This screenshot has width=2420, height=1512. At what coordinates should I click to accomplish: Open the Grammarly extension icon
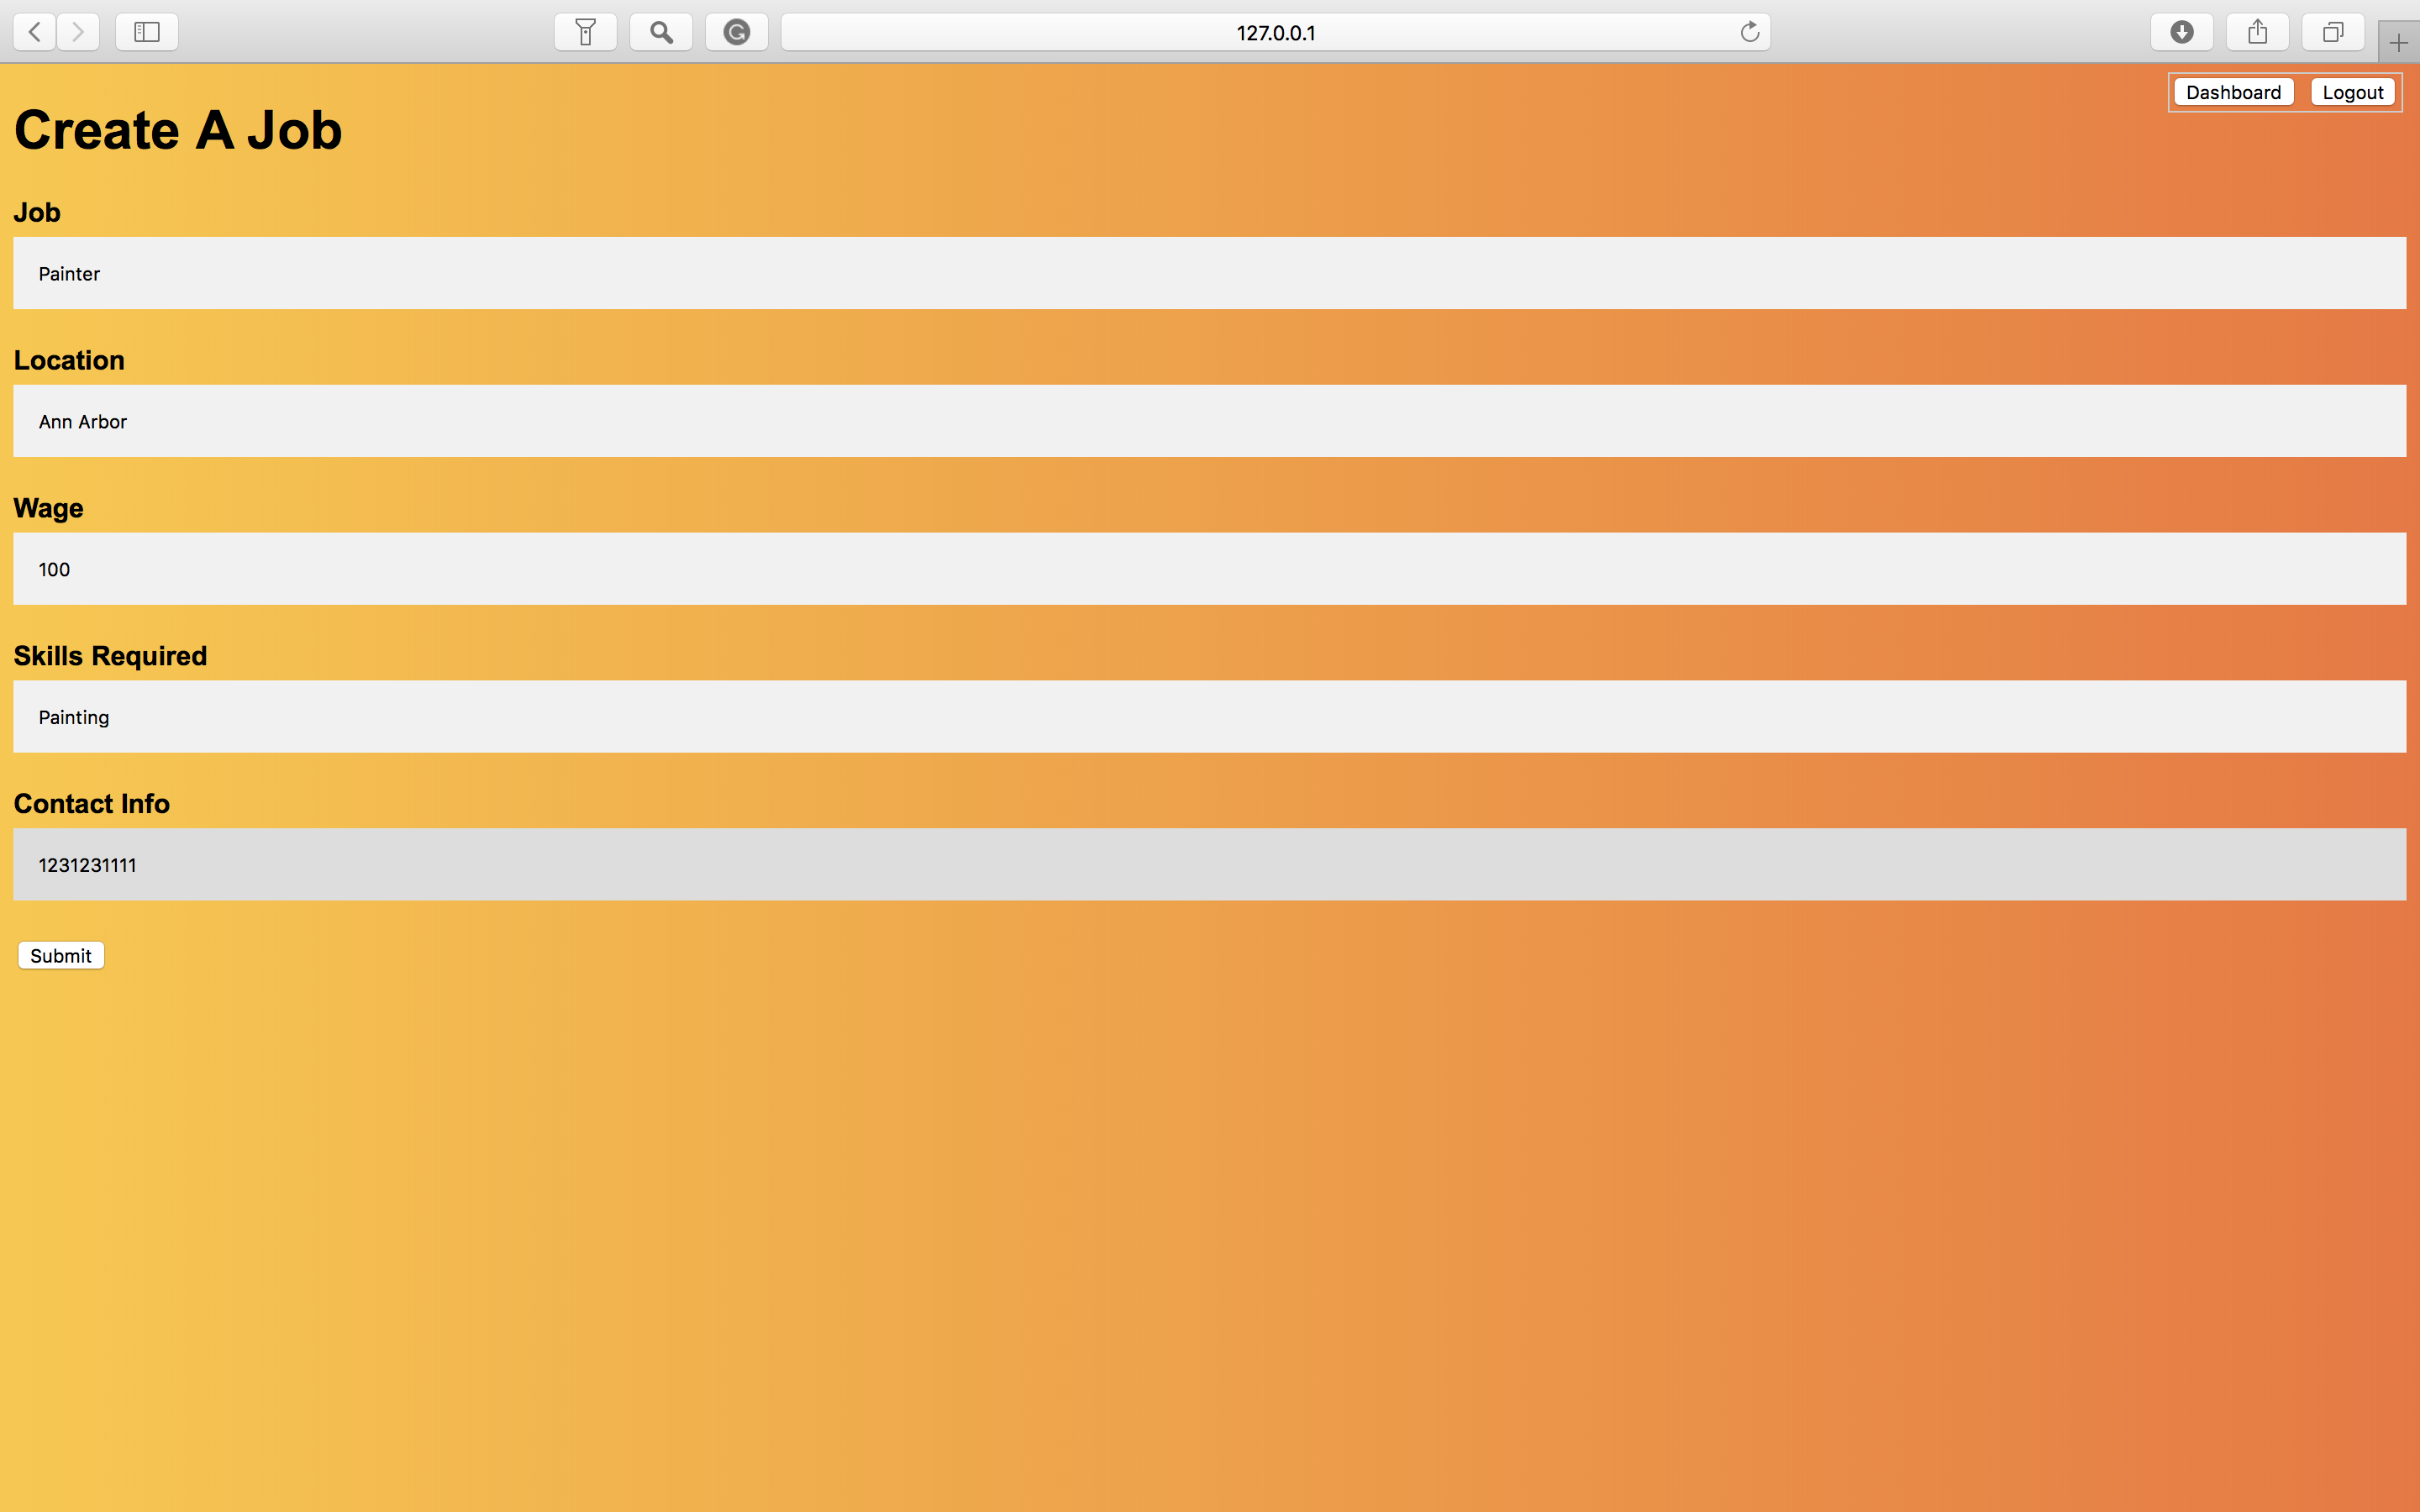[737, 32]
